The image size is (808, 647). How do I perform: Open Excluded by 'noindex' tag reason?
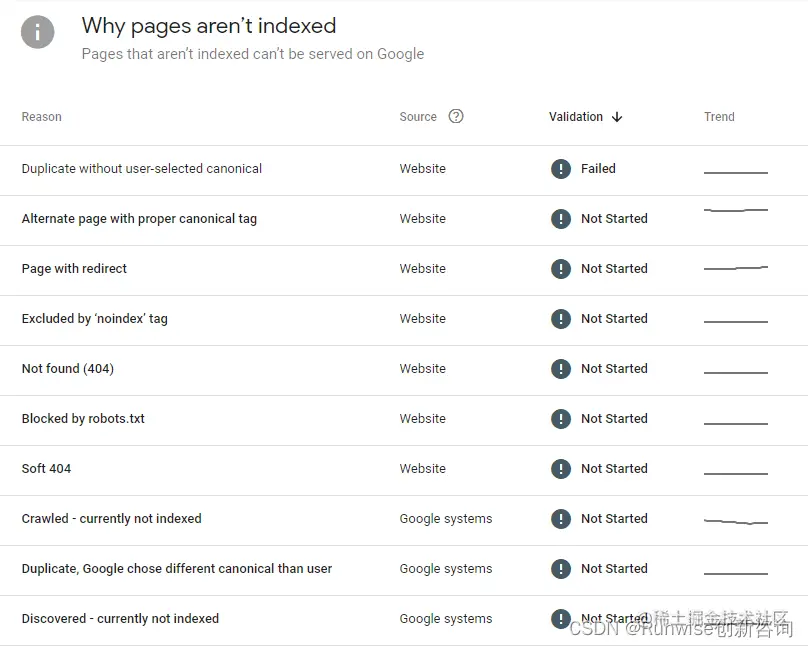pos(94,318)
